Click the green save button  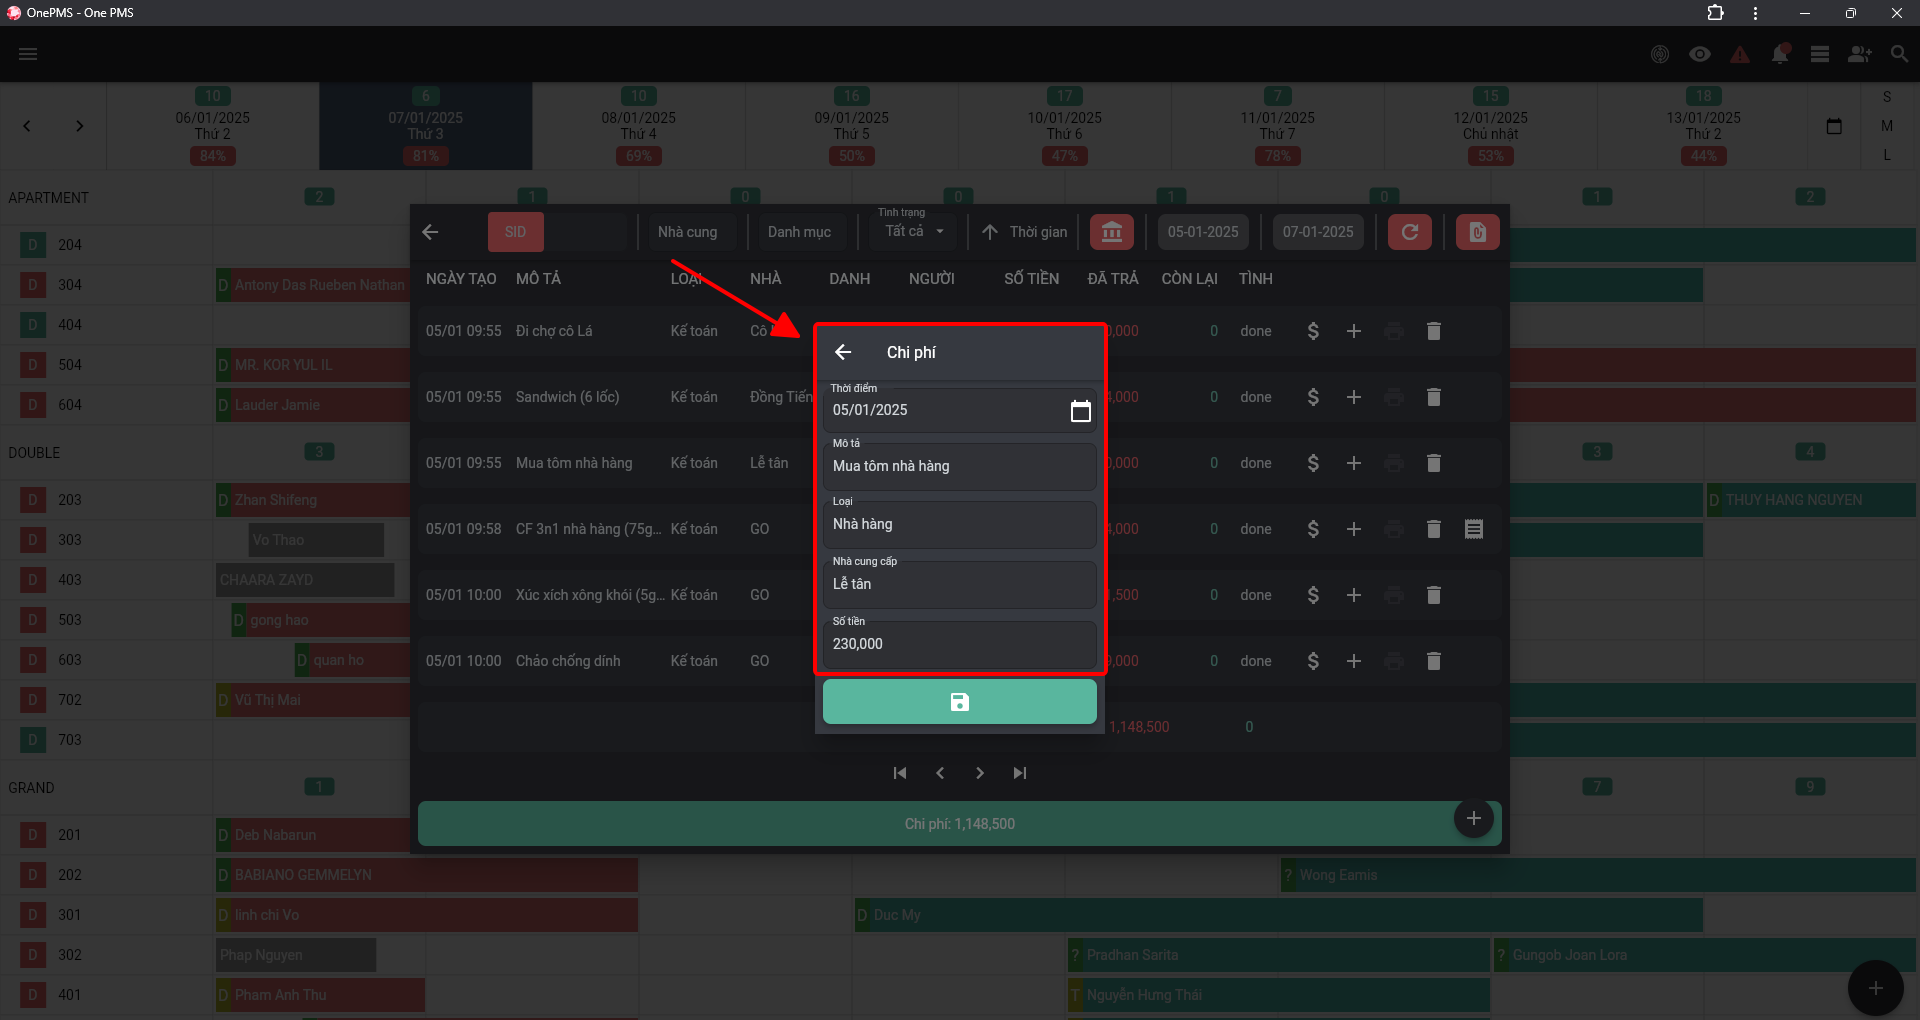[x=960, y=702]
